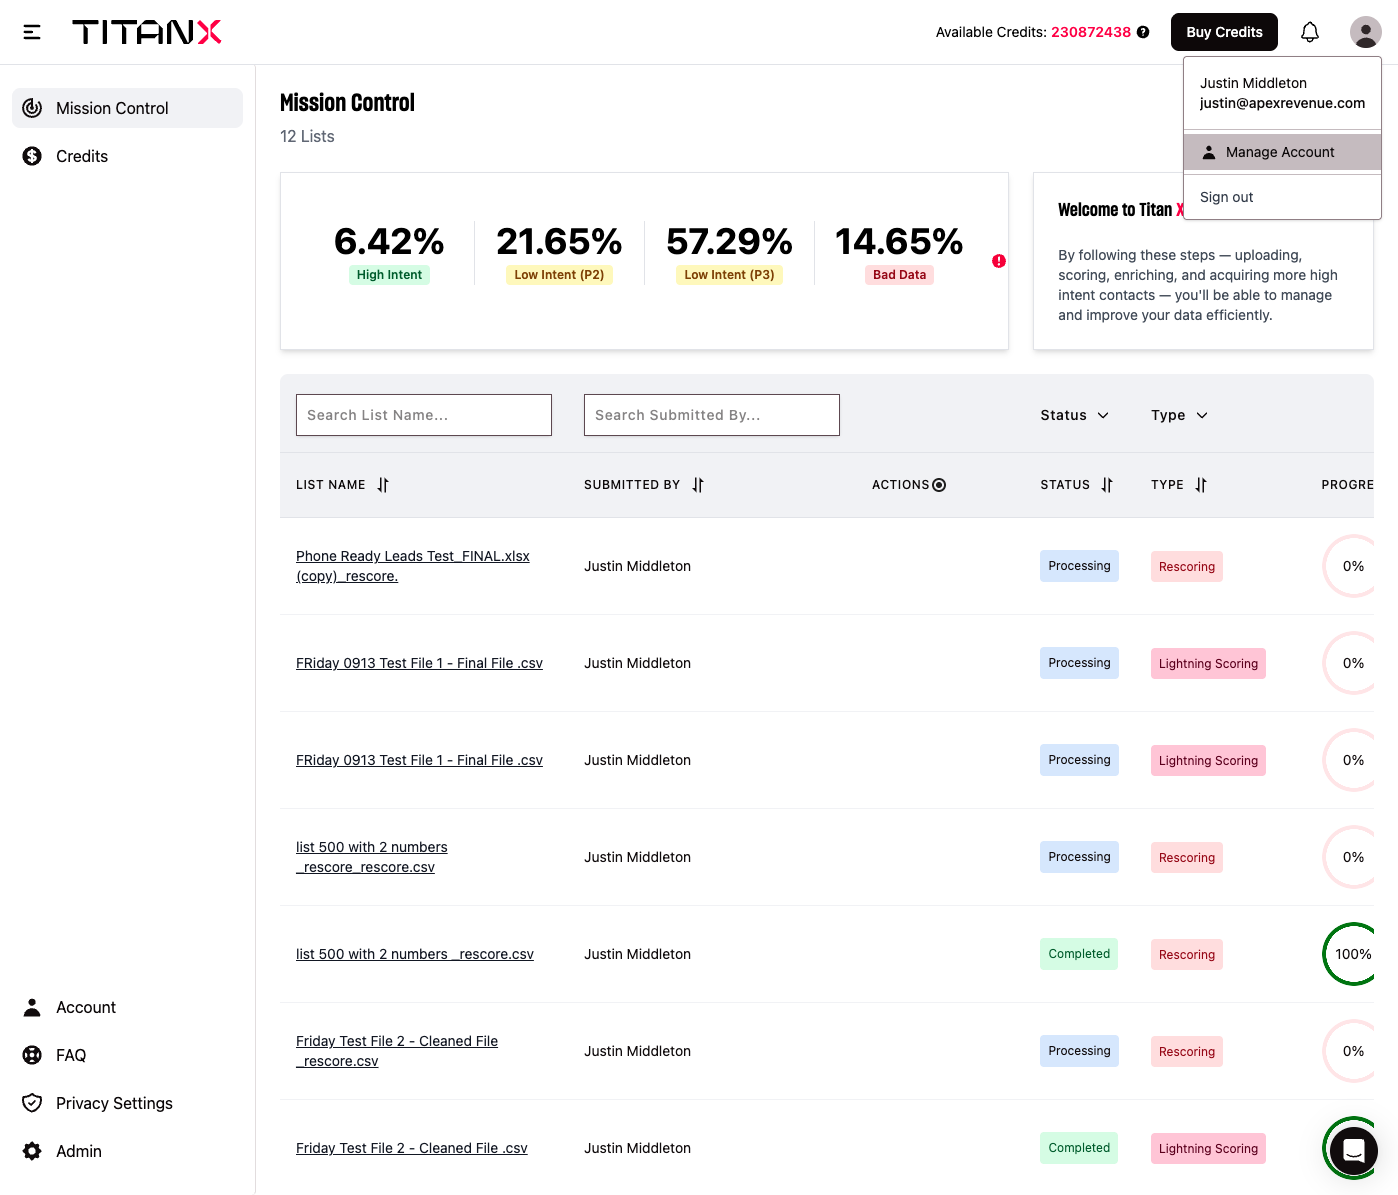This screenshot has width=1398, height=1195.
Task: Click the 57.29% statistic
Action: [729, 241]
